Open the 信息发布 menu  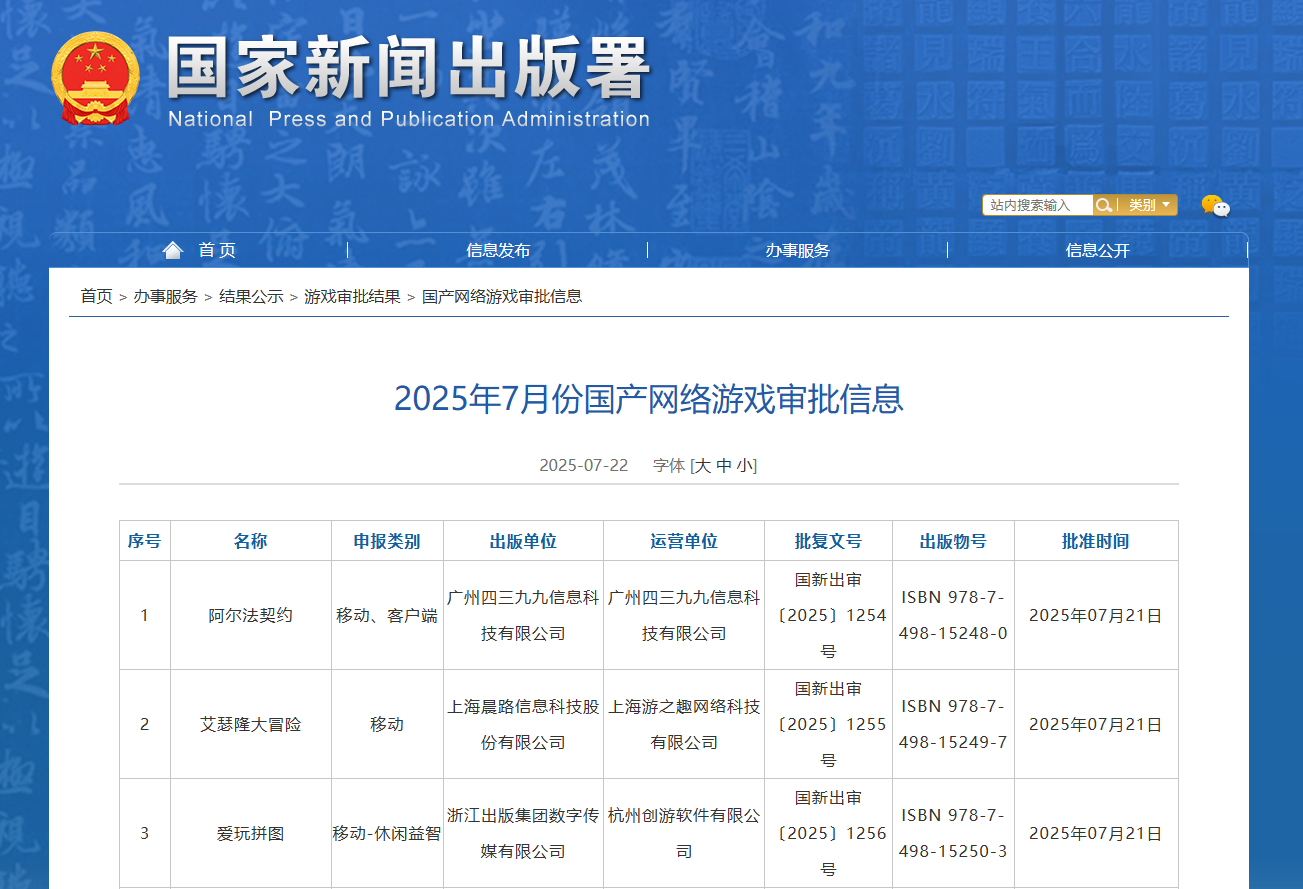point(498,250)
